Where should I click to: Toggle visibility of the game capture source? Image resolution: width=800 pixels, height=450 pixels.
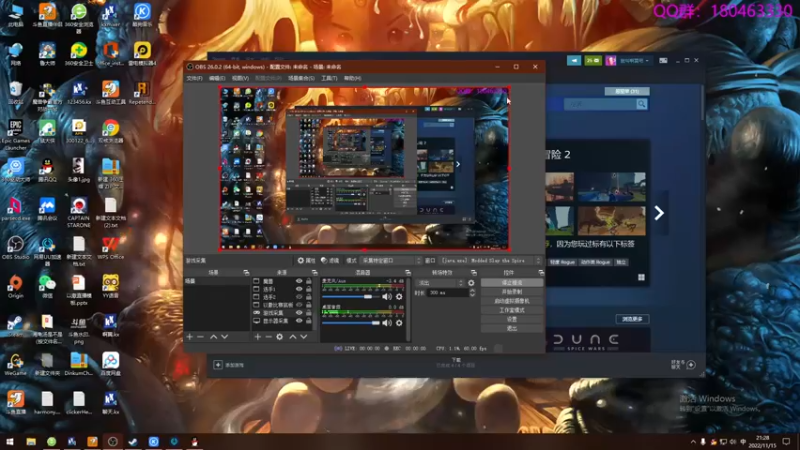299,312
